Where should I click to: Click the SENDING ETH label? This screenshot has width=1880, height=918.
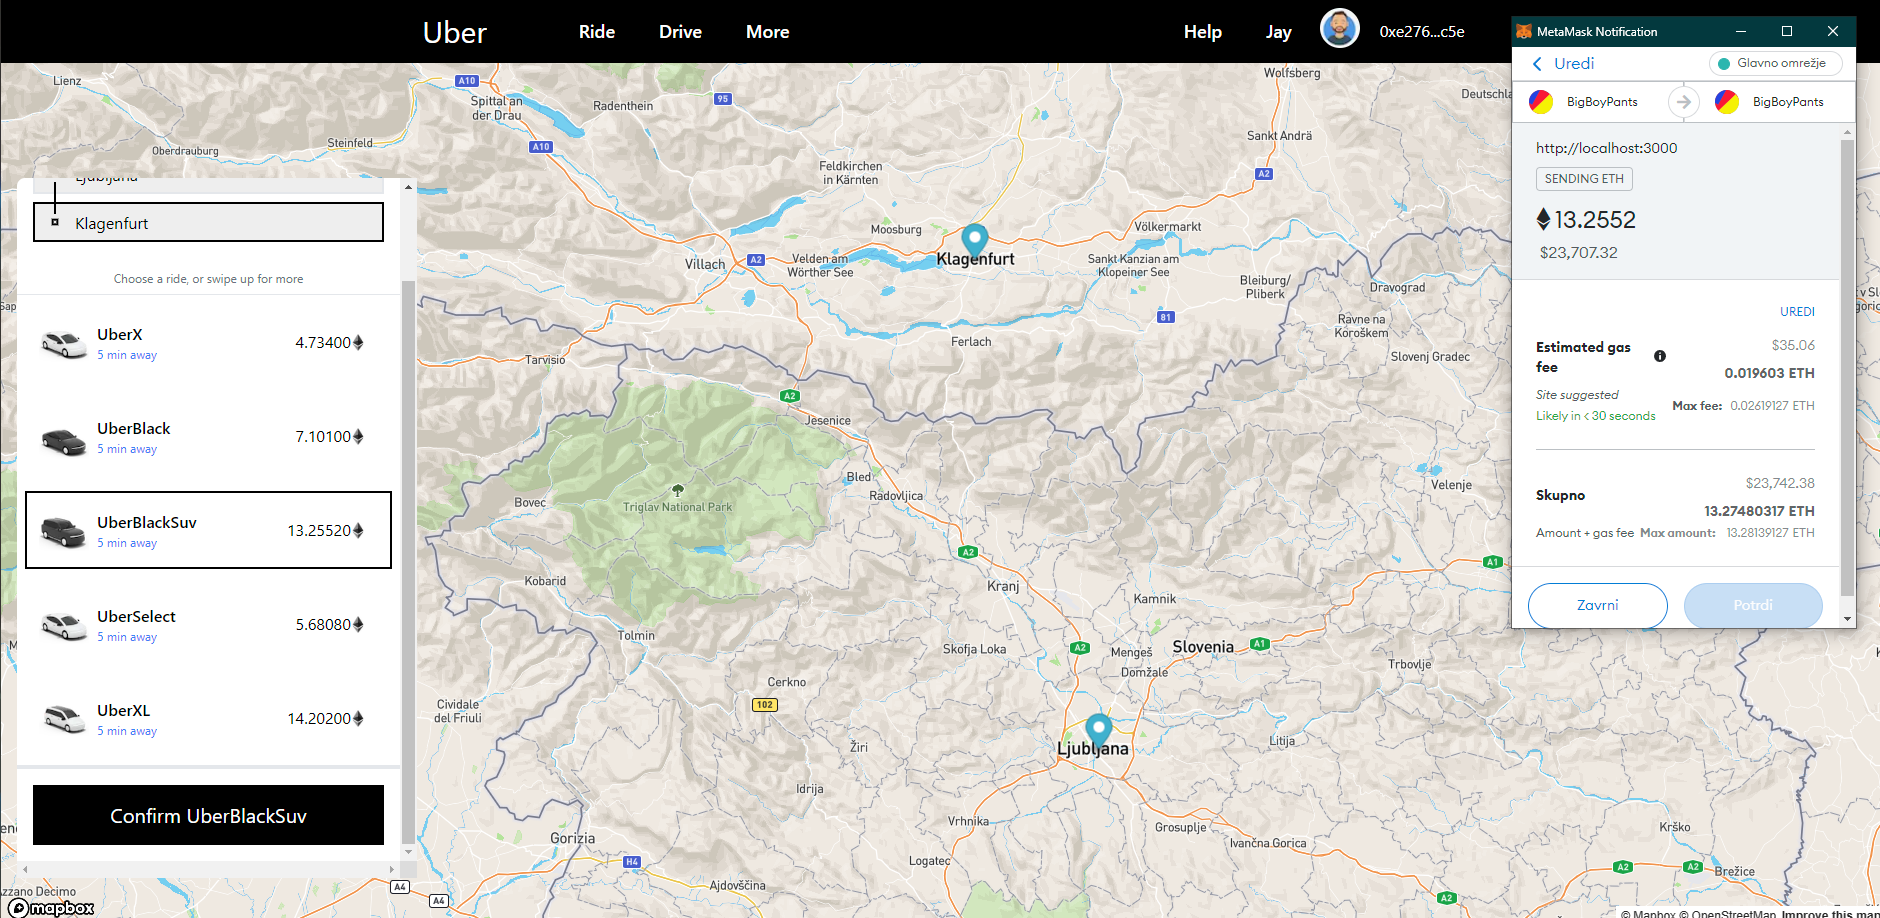1584,179
